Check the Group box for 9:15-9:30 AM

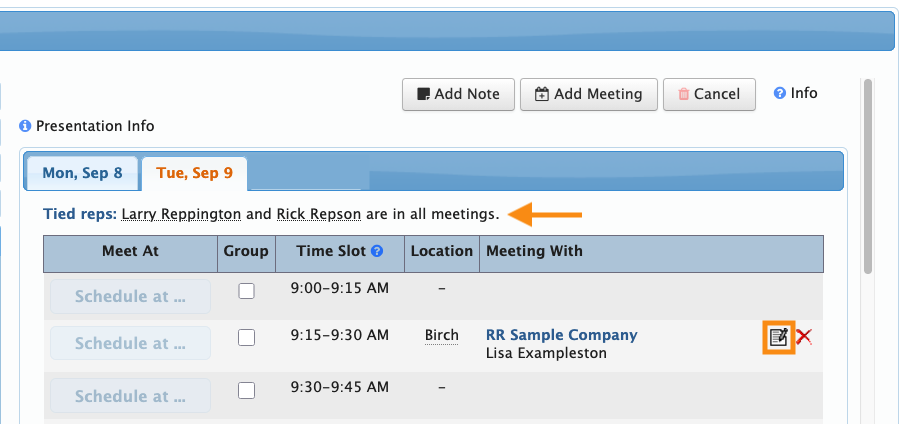246,338
